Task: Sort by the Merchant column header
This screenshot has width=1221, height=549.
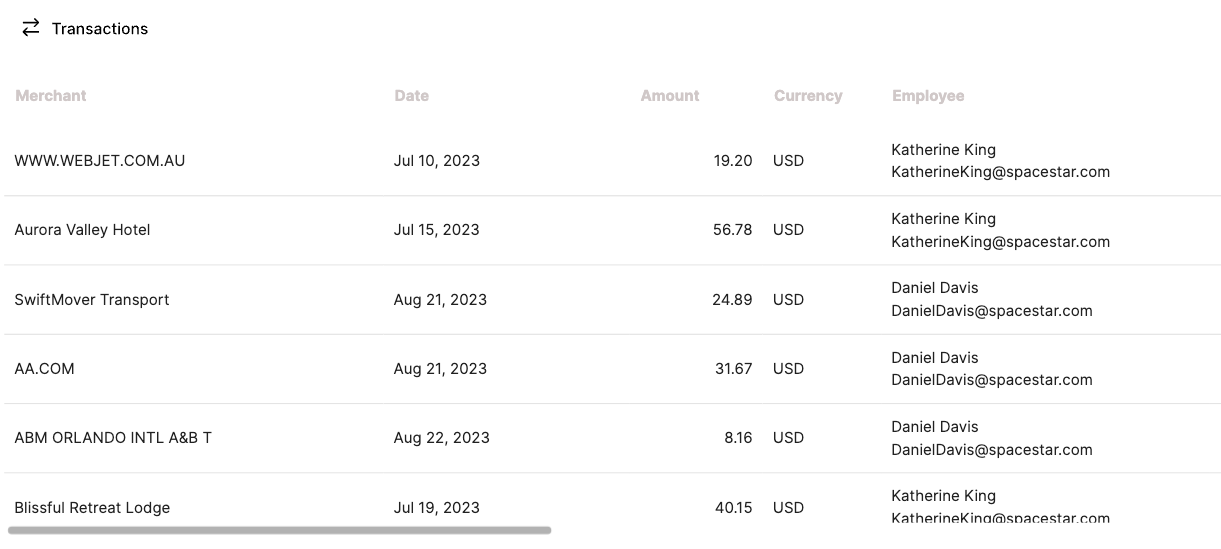Action: pos(51,96)
